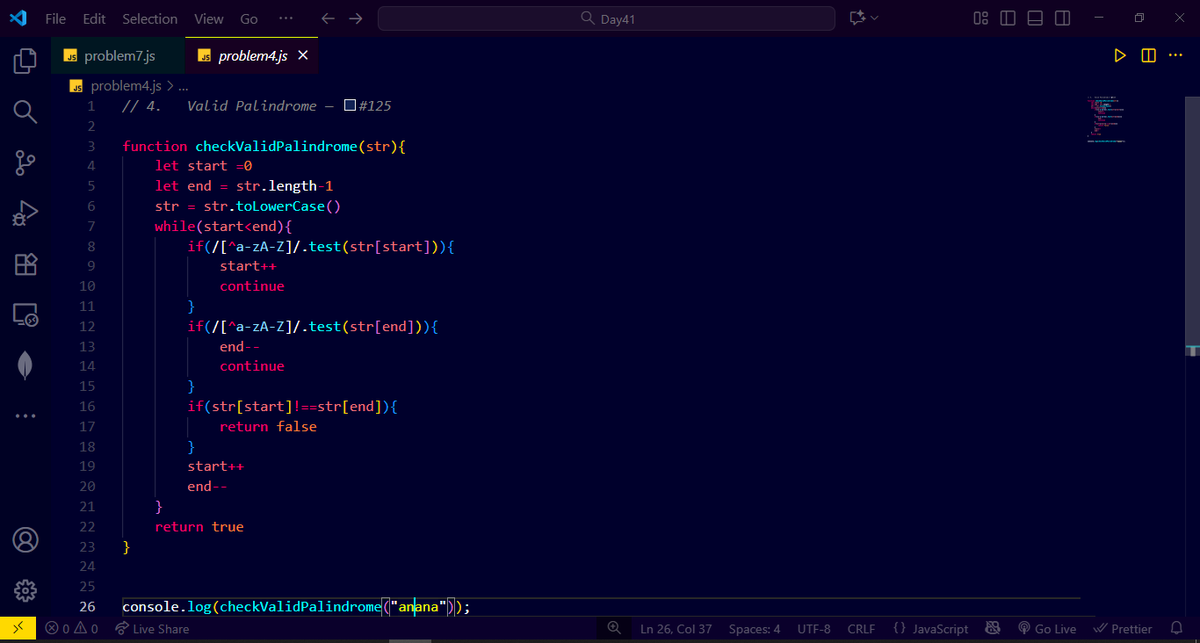This screenshot has width=1200, height=643.
Task: Toggle the secondary side bar
Action: (1062, 18)
